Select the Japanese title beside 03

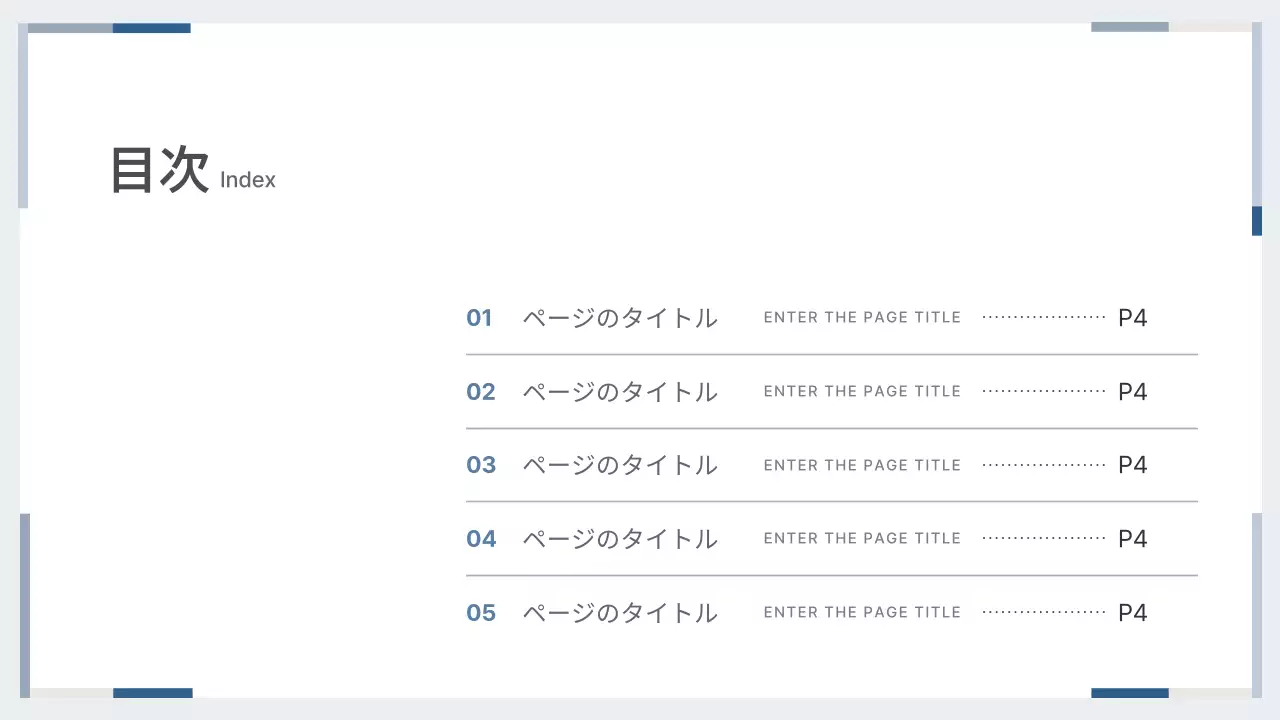(620, 465)
